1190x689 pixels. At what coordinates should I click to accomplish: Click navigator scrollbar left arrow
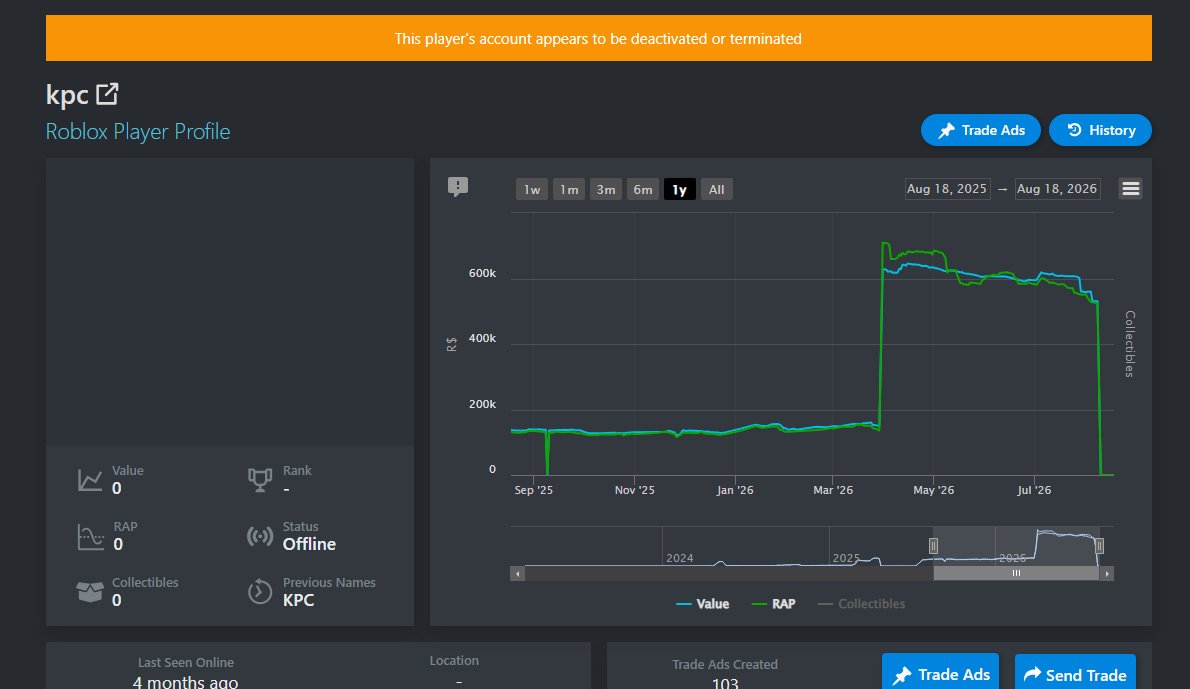pyautogui.click(x=518, y=574)
